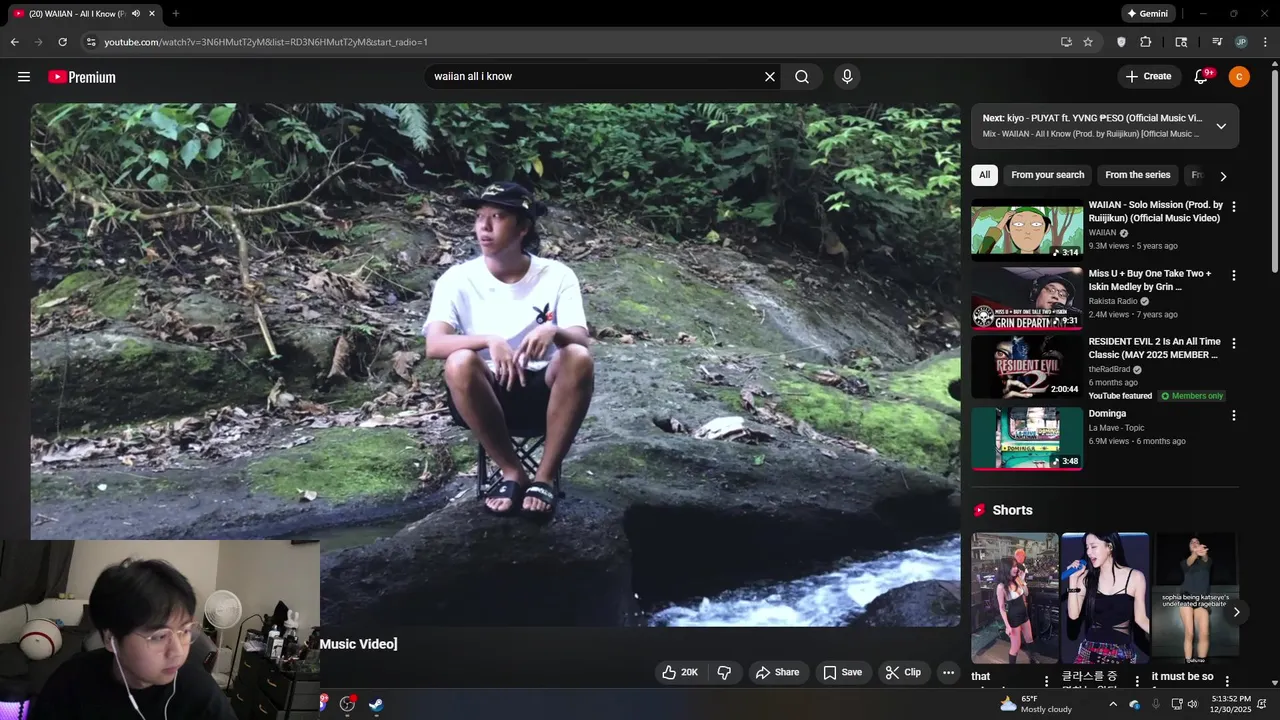Viewport: 1280px width, 720px height.
Task: Show hidden system tray icons
Action: click(x=1113, y=704)
